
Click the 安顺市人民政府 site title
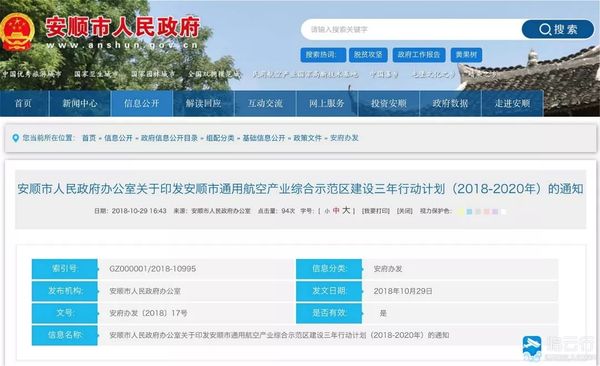coord(123,27)
